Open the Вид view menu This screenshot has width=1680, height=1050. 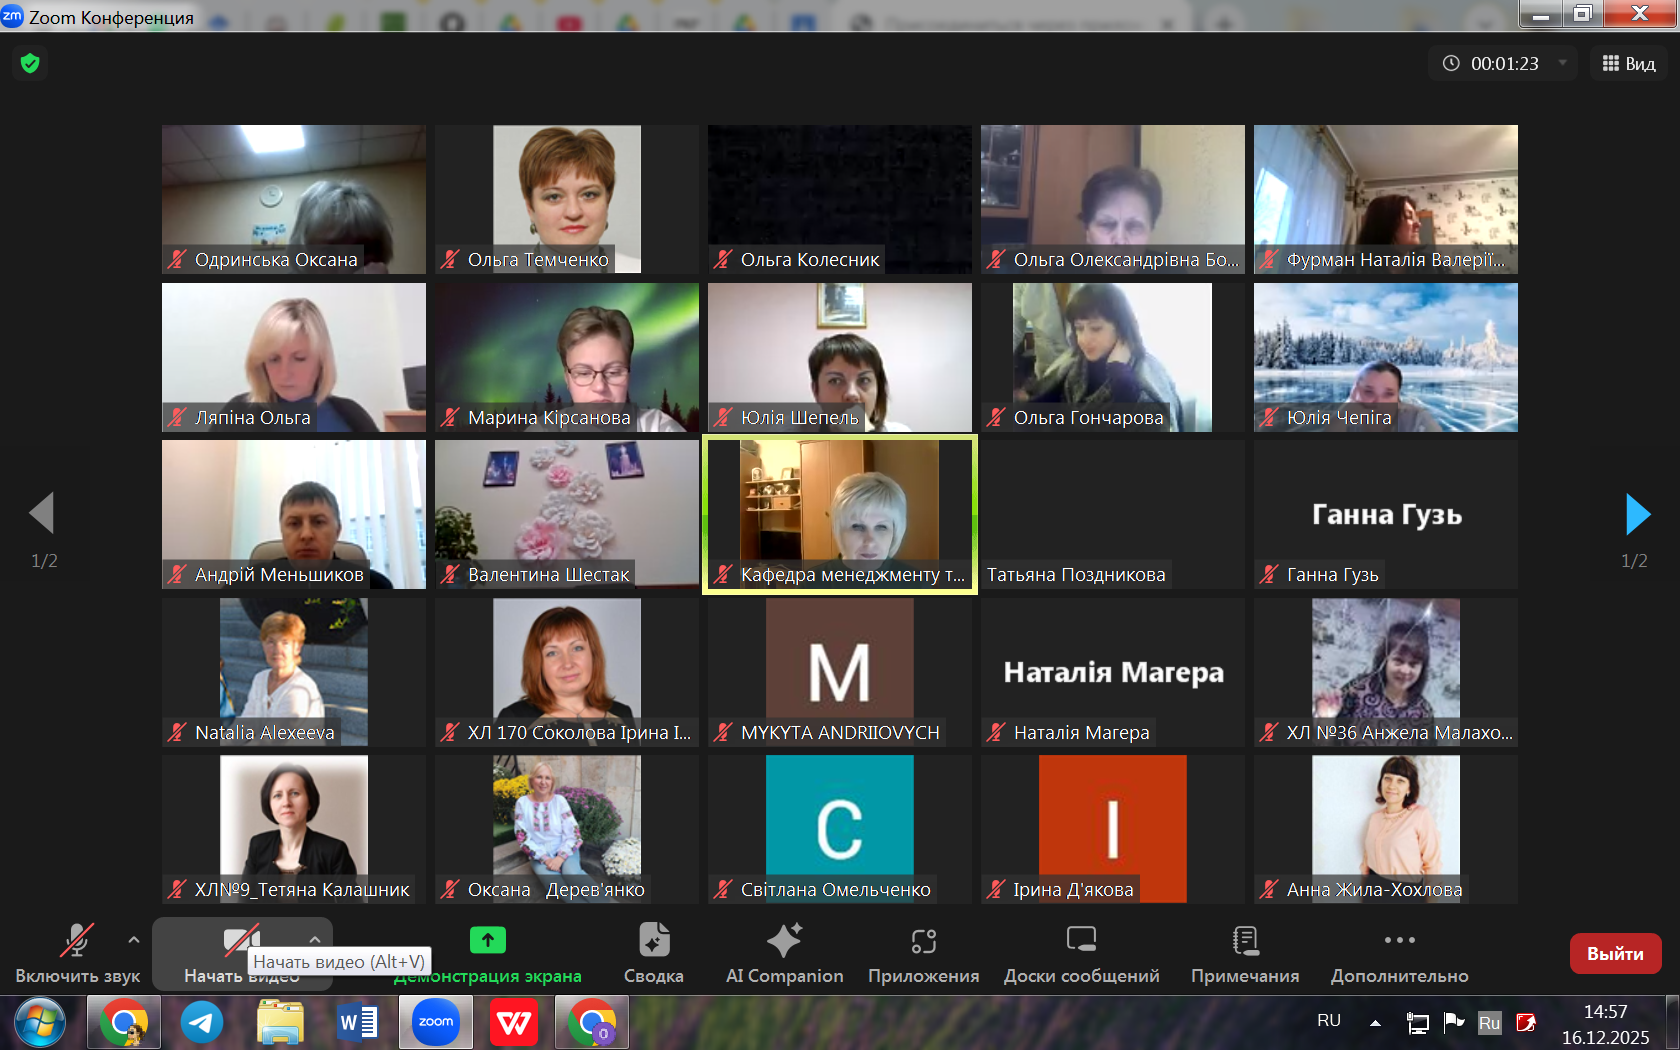click(x=1629, y=63)
